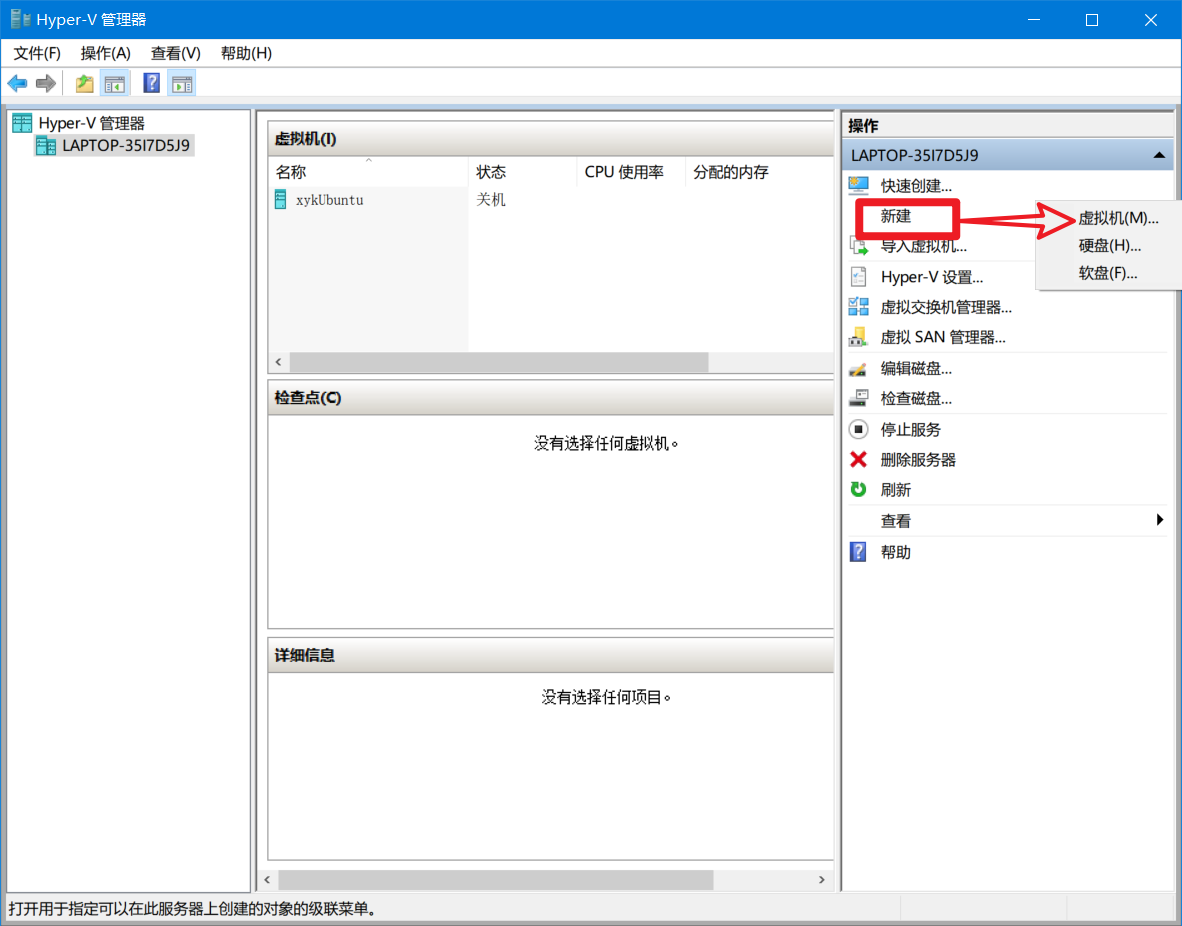The width and height of the screenshot is (1182, 926).
Task: Toggle the console tree pane toolbar icon
Action: (x=115, y=84)
